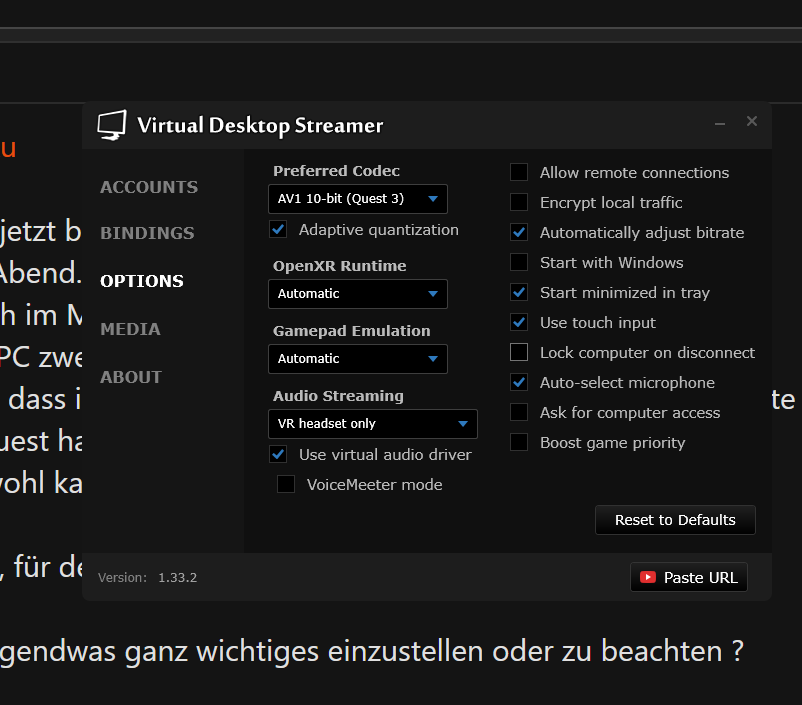The width and height of the screenshot is (802, 705).
Task: Enable VoiceMeeter mode checkbox
Action: click(286, 484)
